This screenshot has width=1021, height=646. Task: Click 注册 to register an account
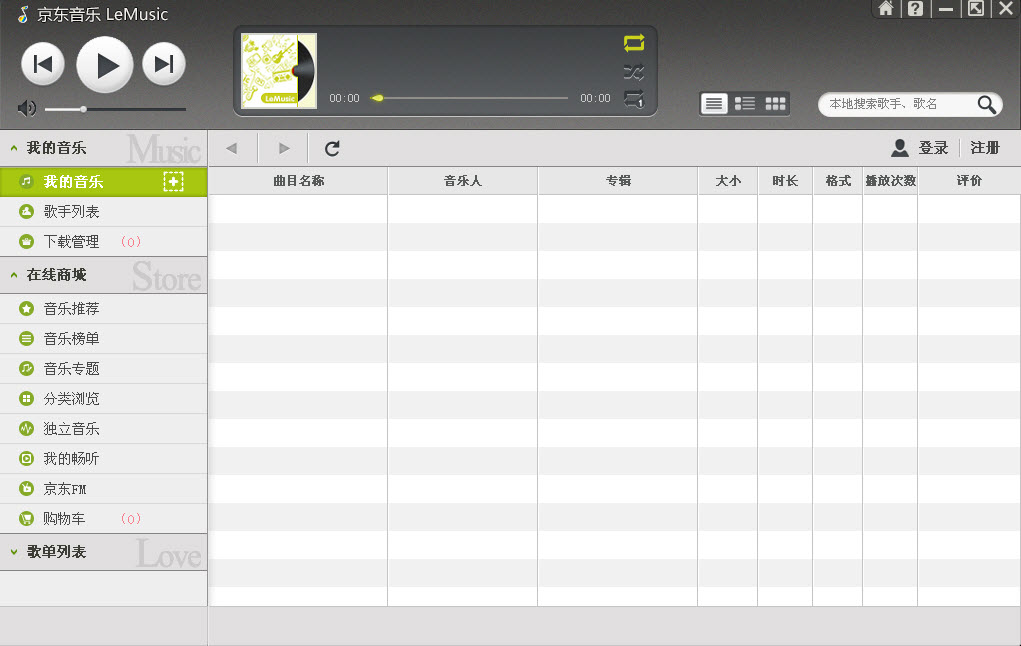(984, 147)
